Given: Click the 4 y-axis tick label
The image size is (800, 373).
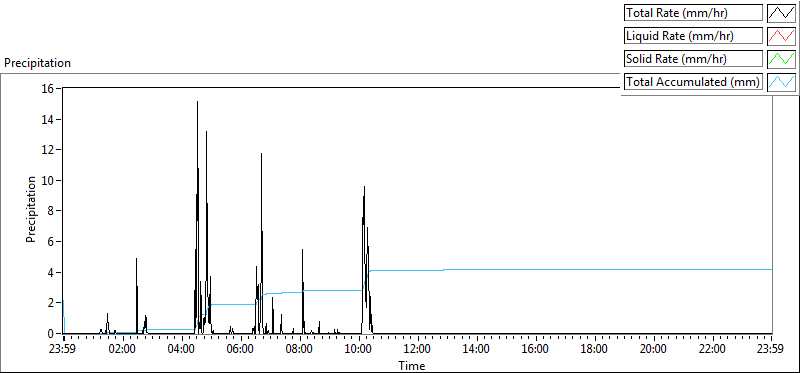Looking at the screenshot, I should pyautogui.click(x=52, y=272).
